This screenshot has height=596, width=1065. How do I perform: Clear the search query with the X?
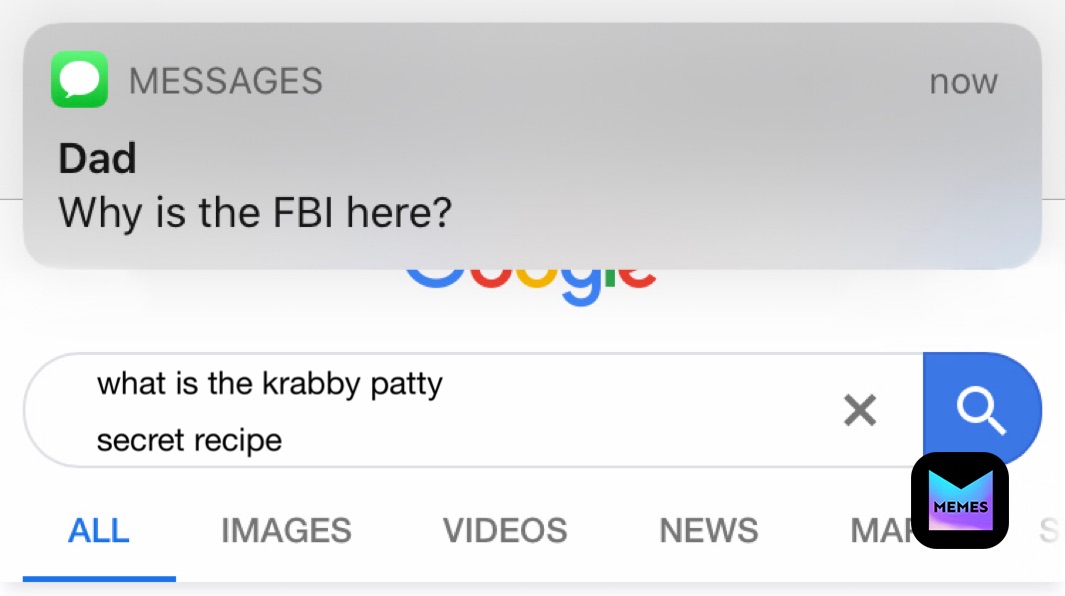pyautogui.click(x=860, y=409)
